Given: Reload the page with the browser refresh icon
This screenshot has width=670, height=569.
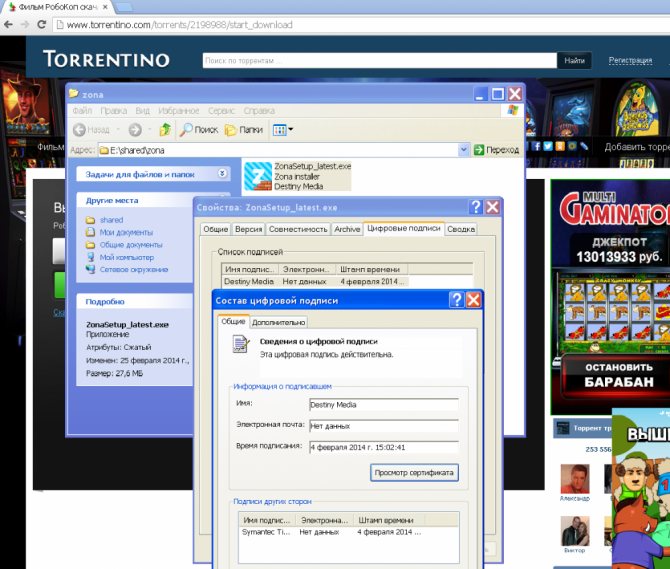Looking at the screenshot, I should pos(41,24).
